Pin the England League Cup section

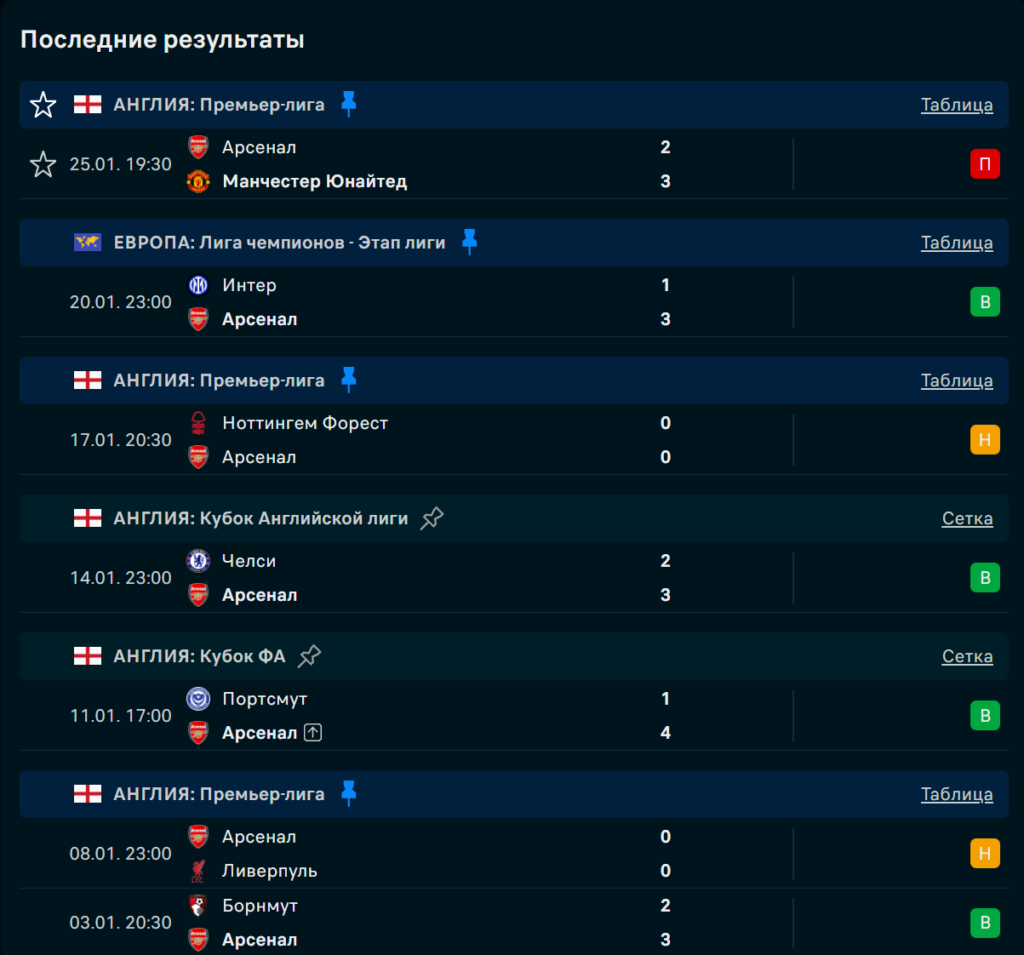432,518
